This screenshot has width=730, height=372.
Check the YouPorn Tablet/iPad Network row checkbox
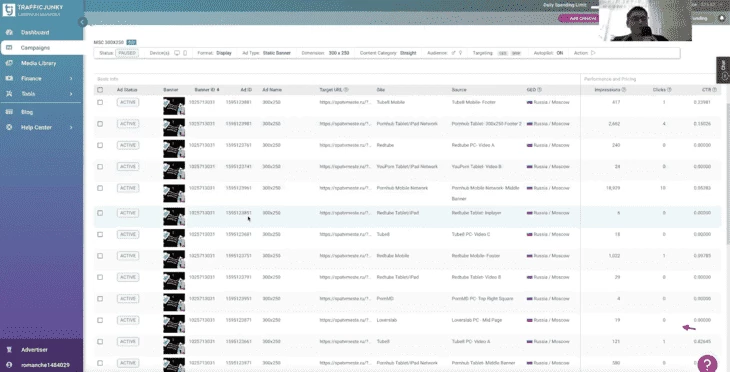[x=100, y=167]
